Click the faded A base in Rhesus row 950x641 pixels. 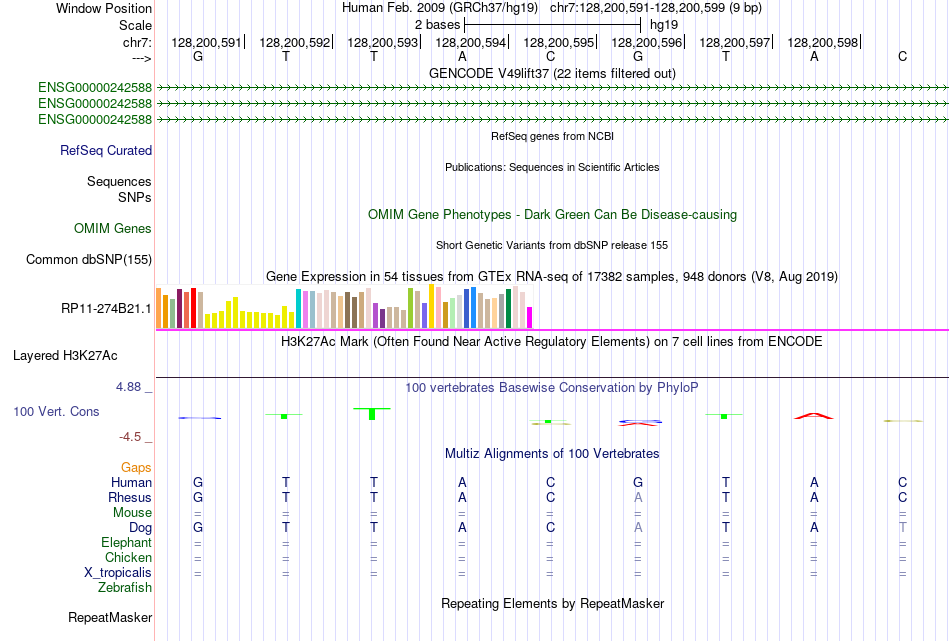tap(638, 497)
